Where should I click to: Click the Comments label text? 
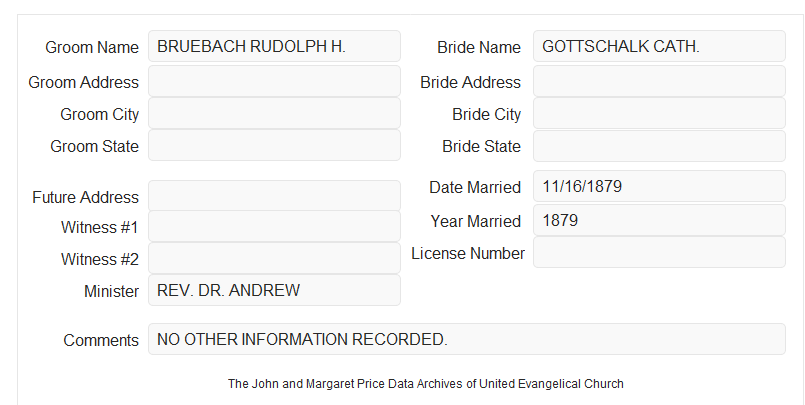(x=101, y=340)
